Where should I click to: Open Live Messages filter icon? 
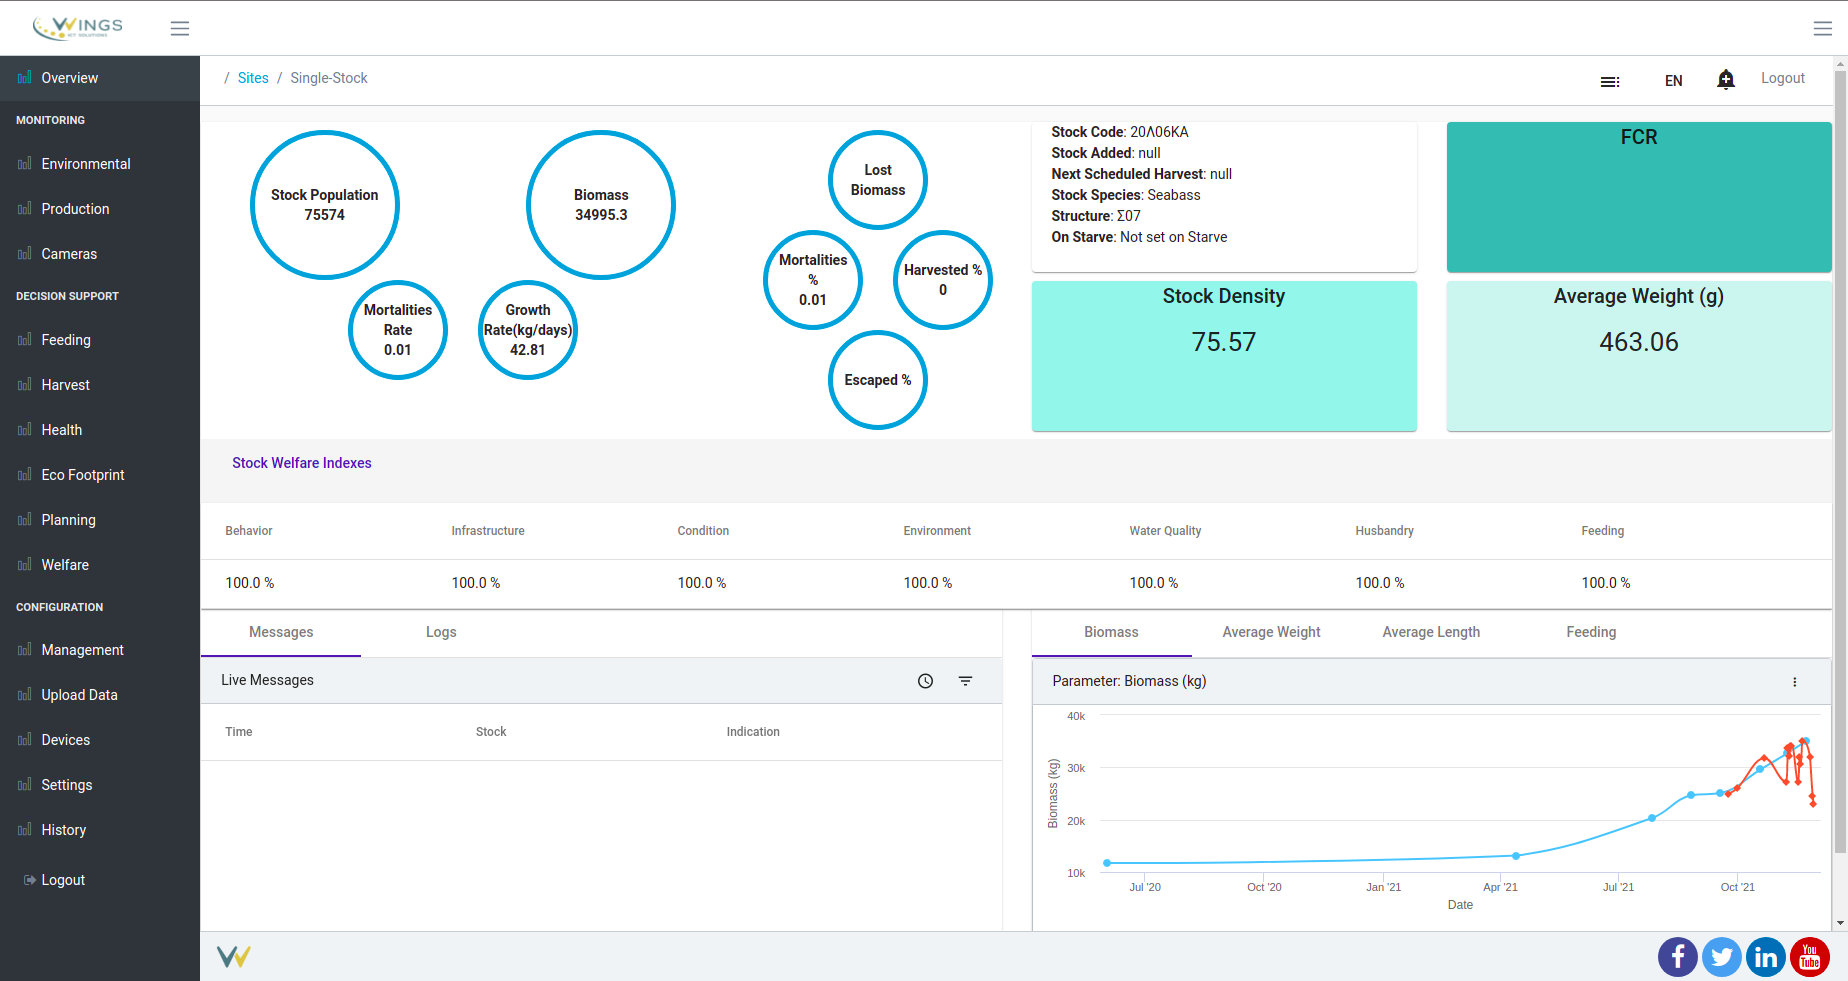point(965,681)
